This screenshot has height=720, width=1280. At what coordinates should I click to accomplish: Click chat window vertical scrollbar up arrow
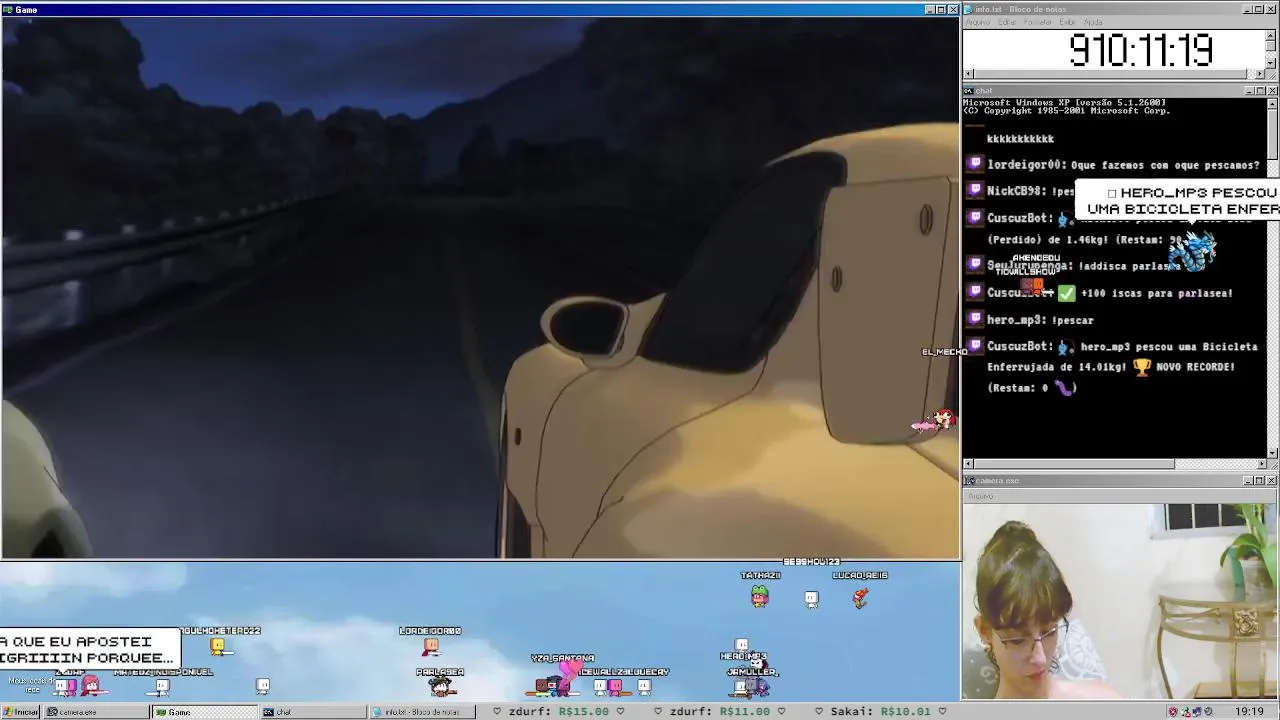coord(1271,103)
